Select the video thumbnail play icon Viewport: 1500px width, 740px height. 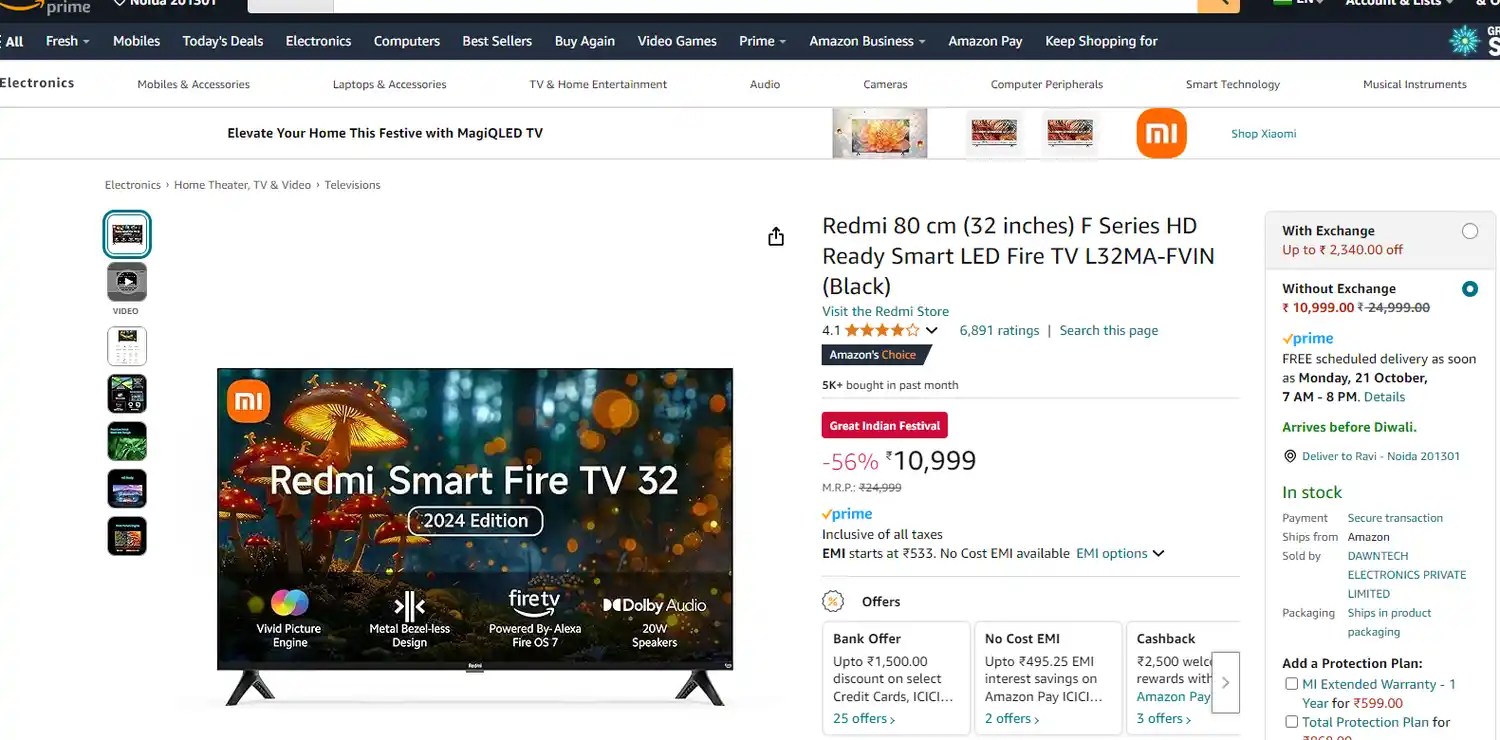pos(127,282)
